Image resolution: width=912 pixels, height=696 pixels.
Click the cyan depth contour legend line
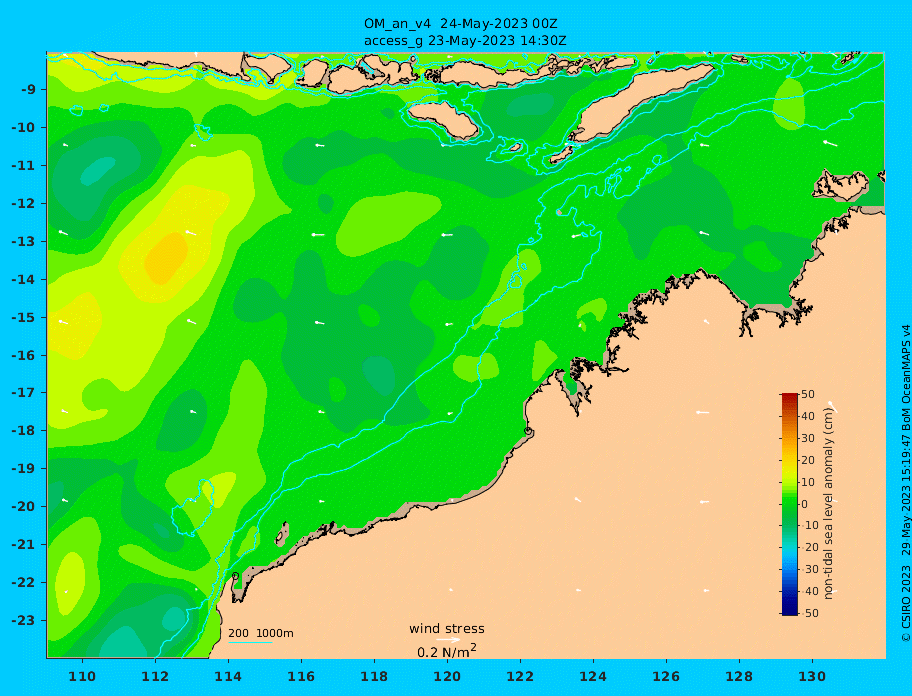(x=250, y=643)
